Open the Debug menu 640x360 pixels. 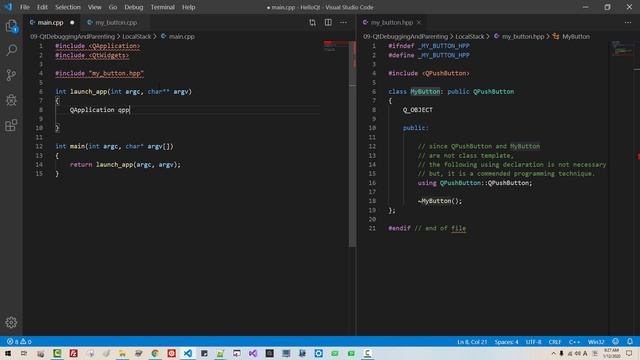click(133, 7)
